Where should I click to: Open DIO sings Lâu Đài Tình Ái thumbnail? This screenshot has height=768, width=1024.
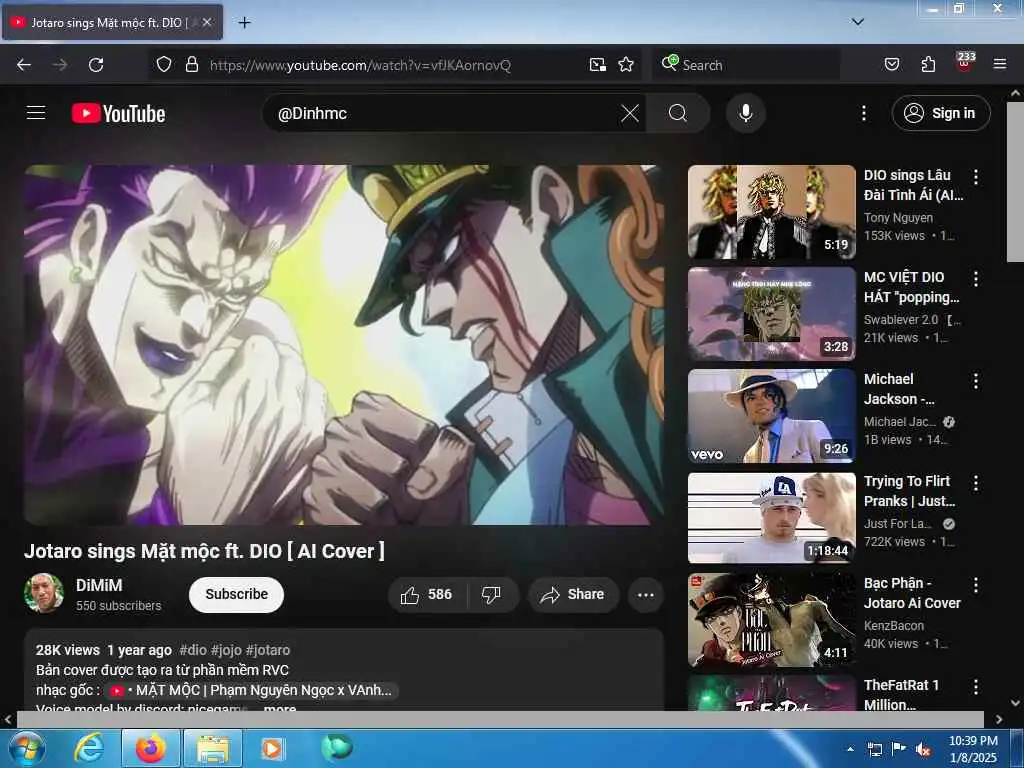[771, 212]
